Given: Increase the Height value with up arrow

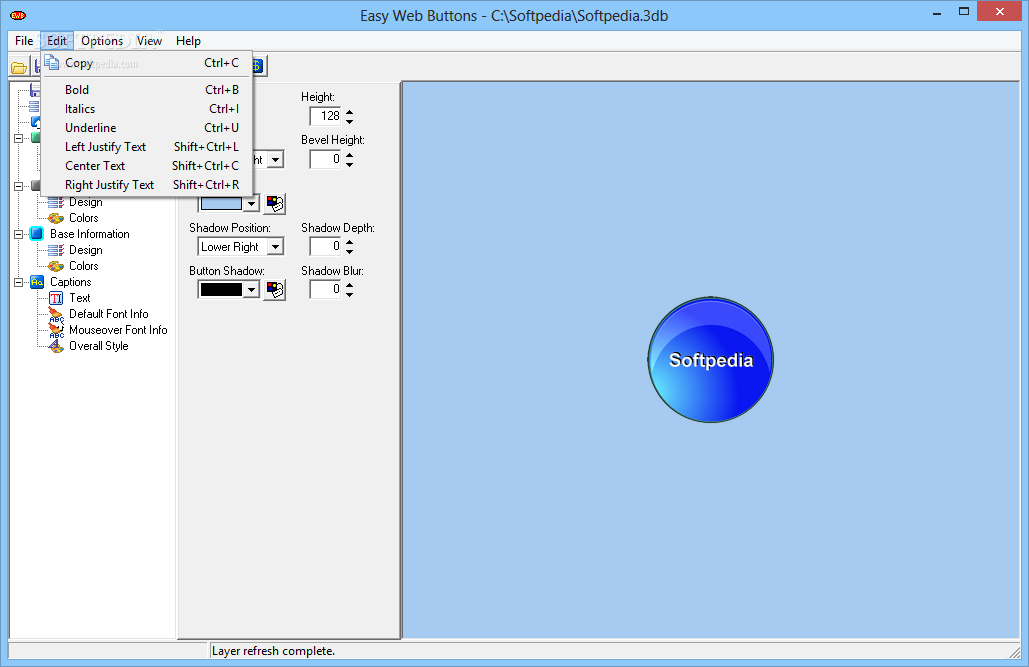Looking at the screenshot, I should [x=349, y=112].
